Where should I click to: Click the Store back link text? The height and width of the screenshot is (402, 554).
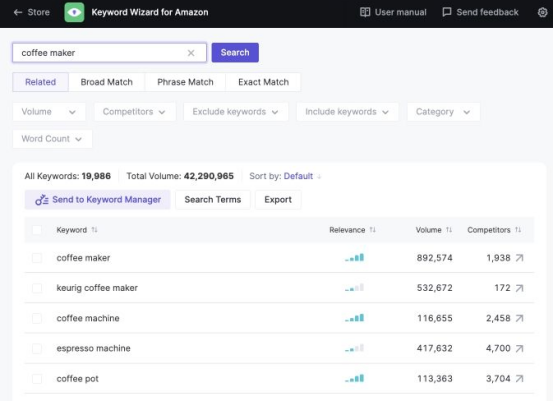point(39,12)
